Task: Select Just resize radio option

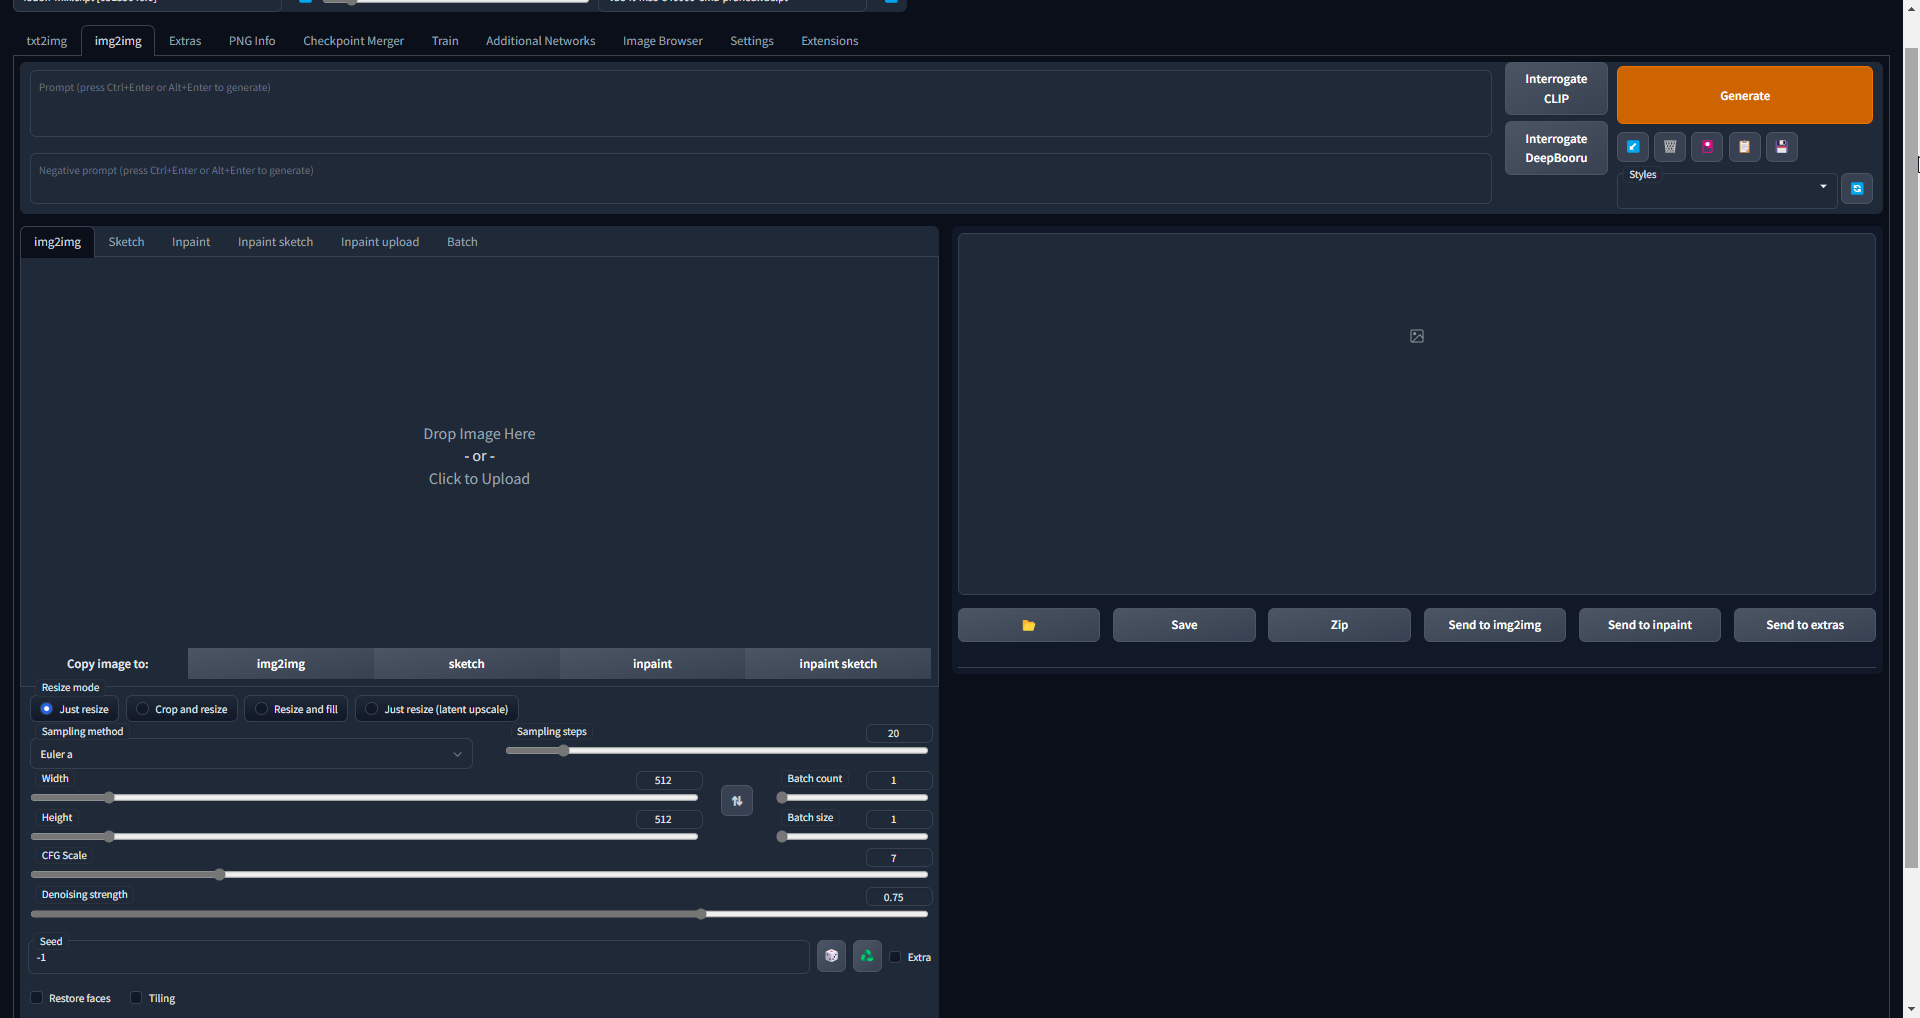Action: pos(74,709)
